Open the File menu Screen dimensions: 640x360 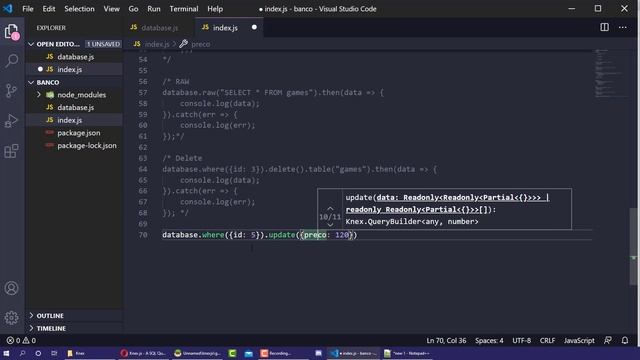pyautogui.click(x=28, y=9)
